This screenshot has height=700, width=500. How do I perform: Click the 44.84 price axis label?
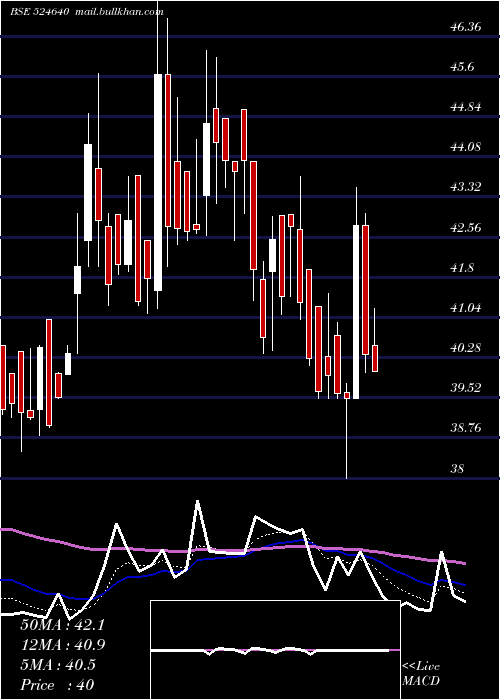click(466, 107)
